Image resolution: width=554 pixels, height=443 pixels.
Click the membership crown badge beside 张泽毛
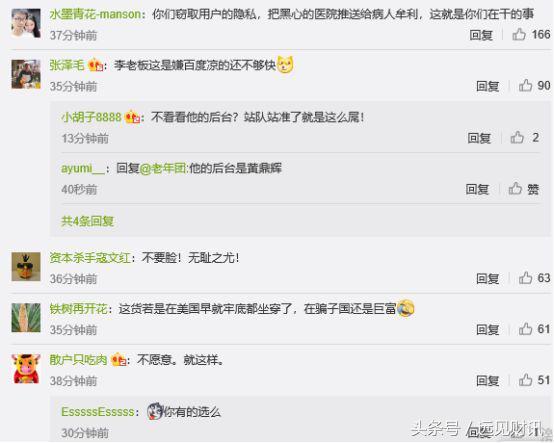pyautogui.click(x=95, y=65)
